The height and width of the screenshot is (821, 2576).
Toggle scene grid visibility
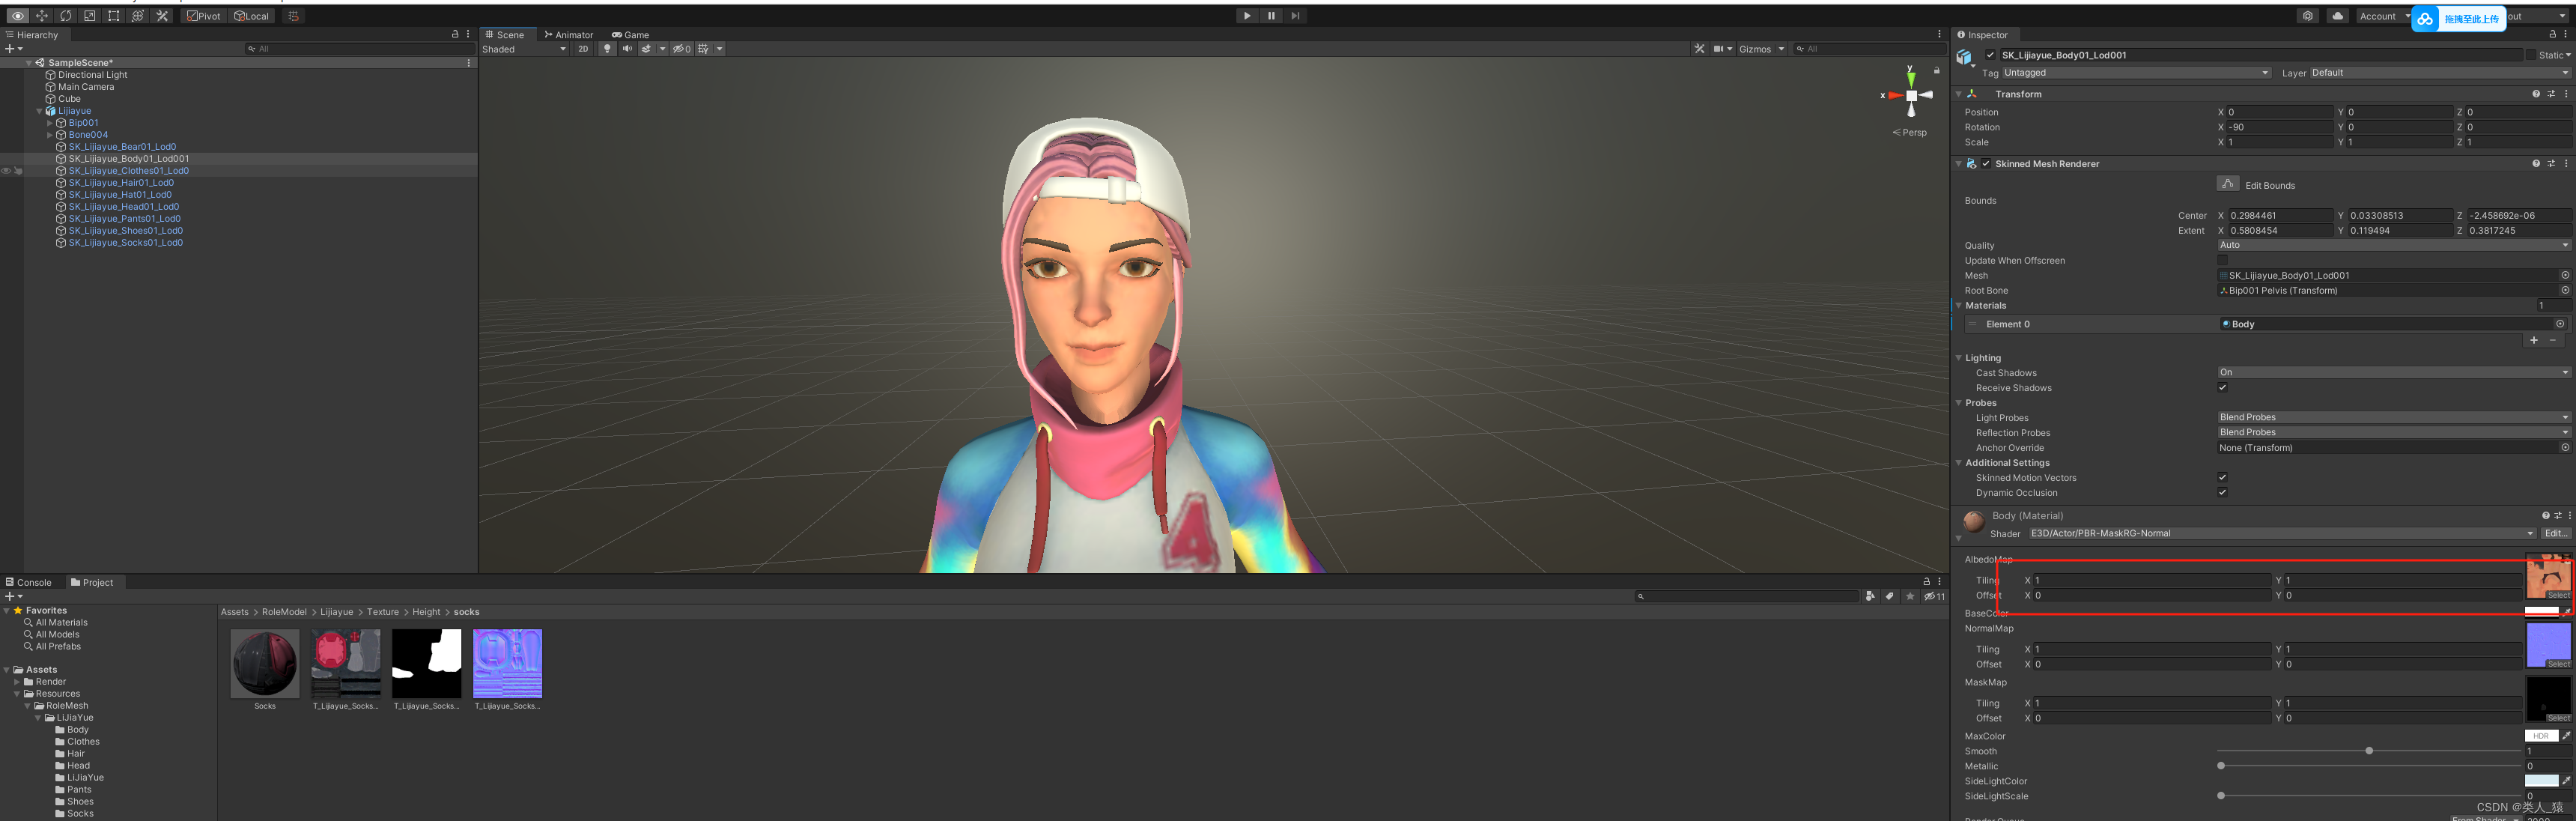704,49
